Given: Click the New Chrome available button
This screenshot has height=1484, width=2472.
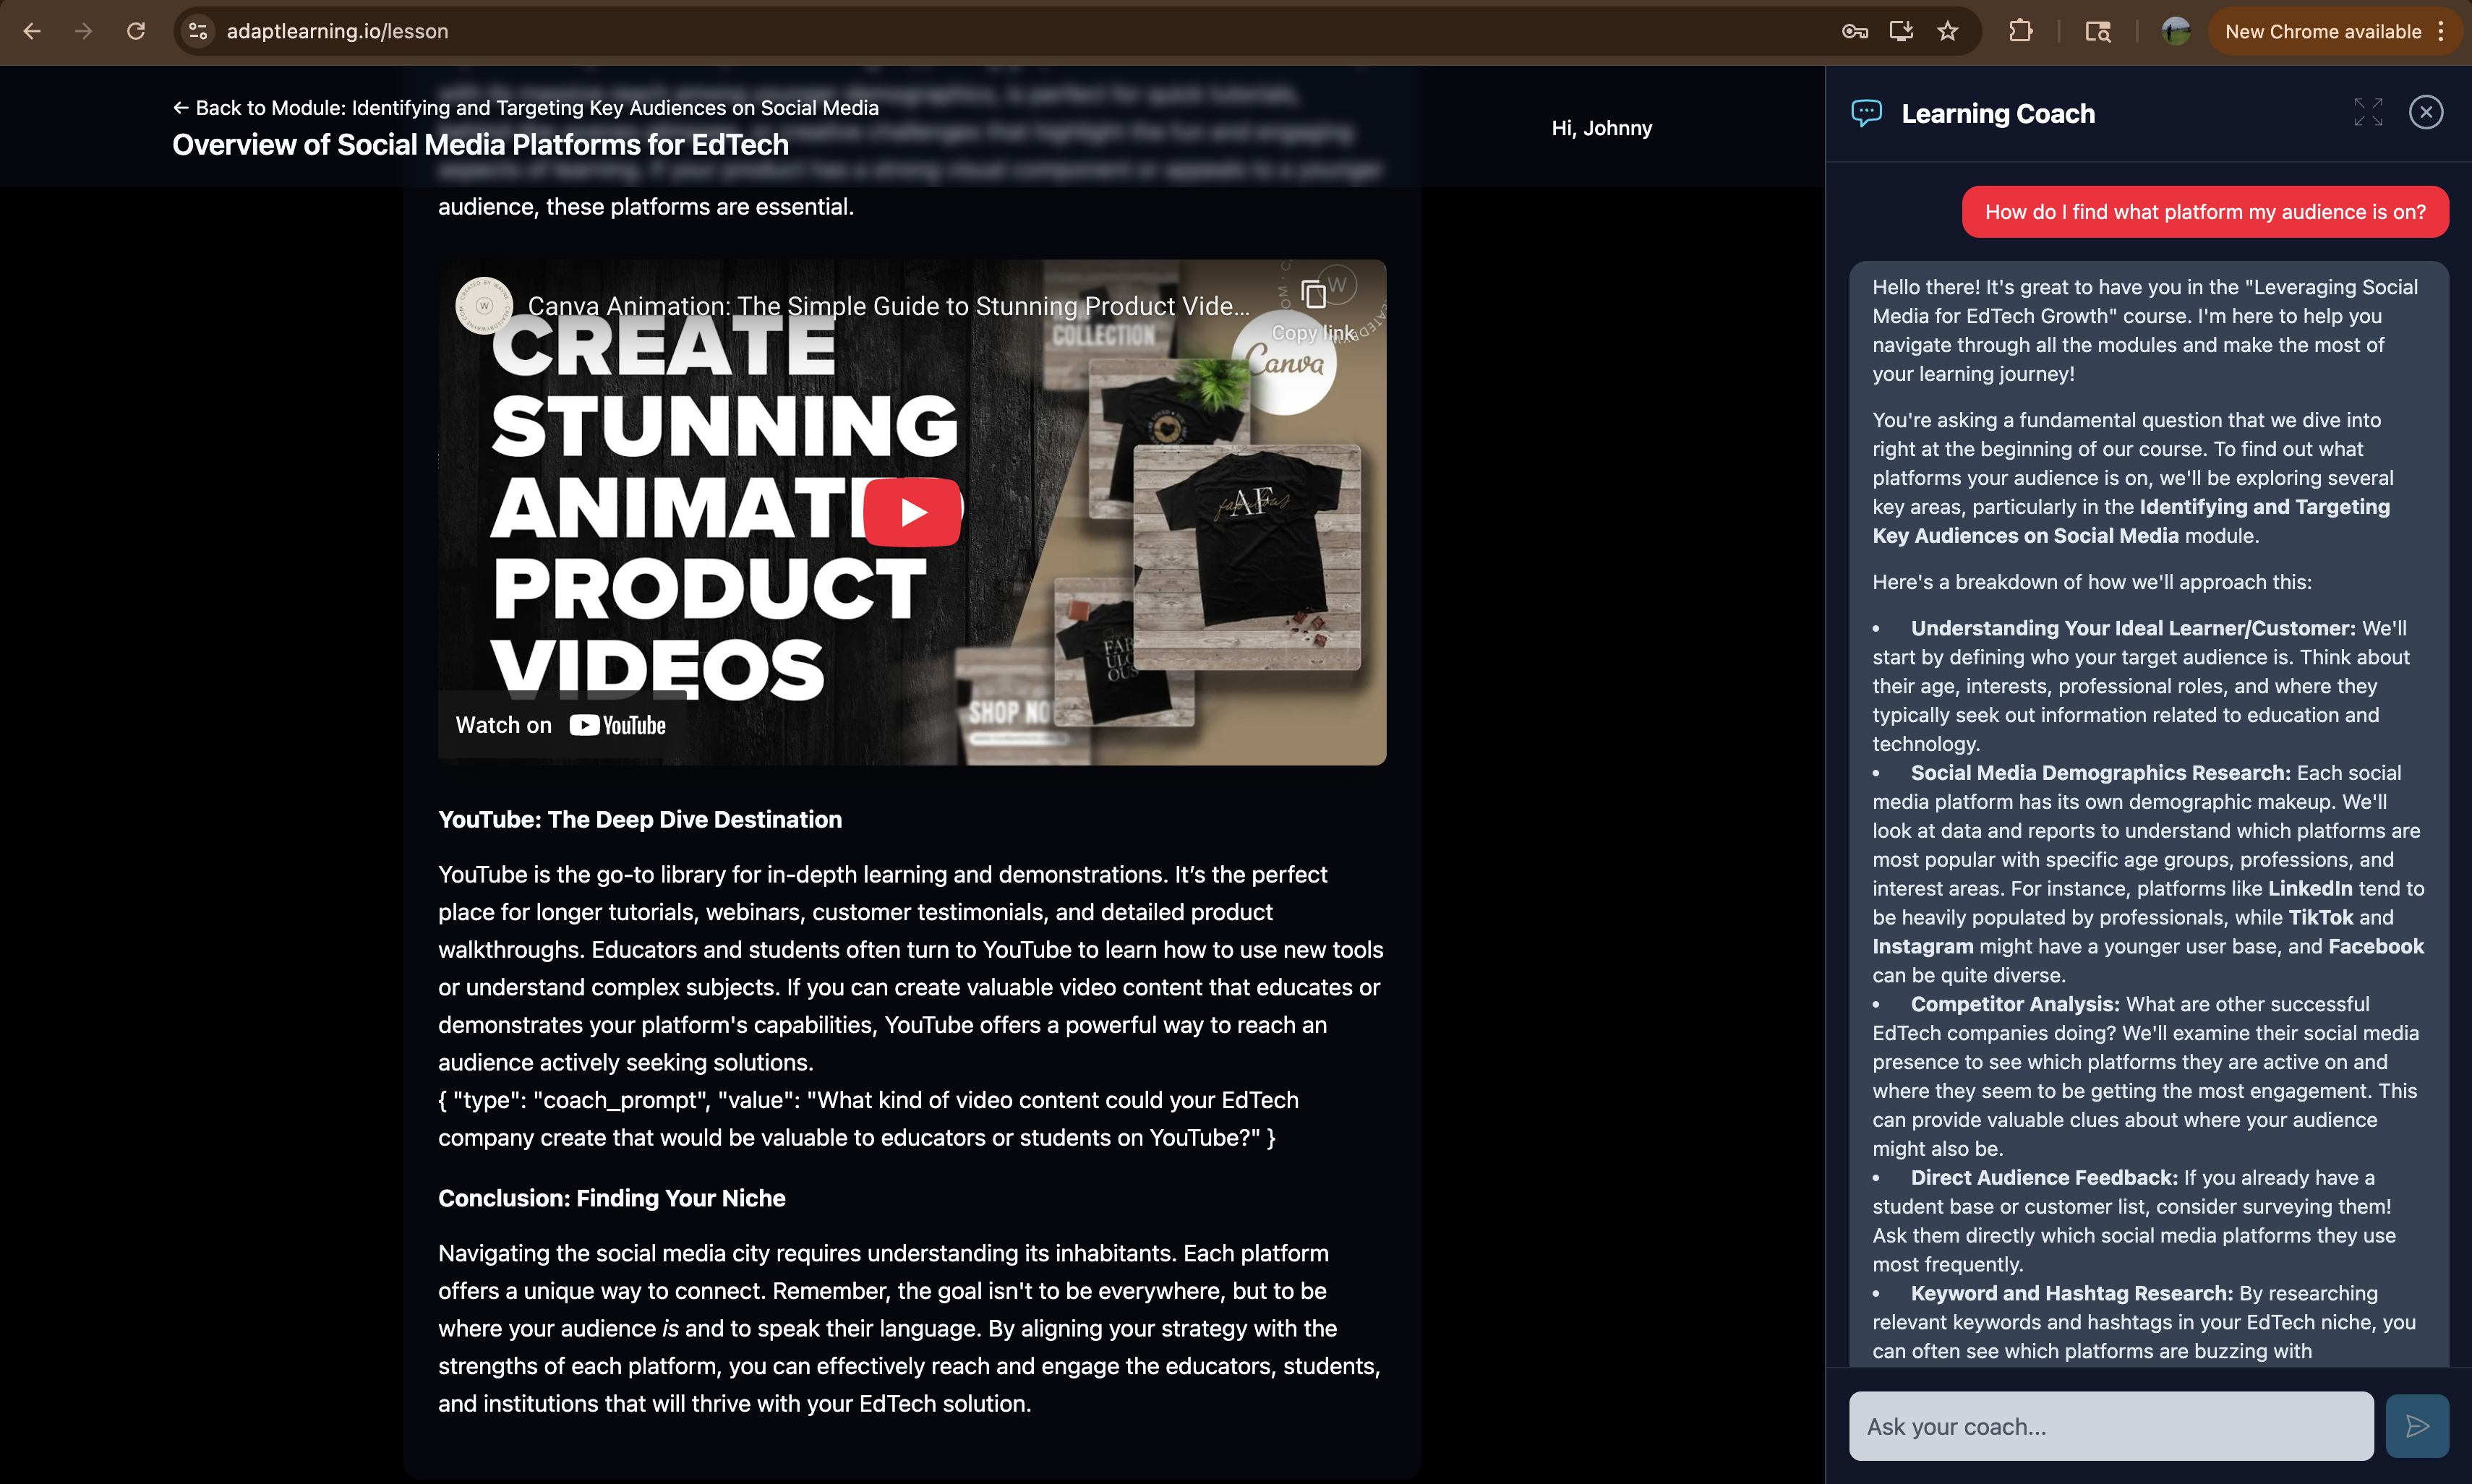Looking at the screenshot, I should coord(2322,31).
